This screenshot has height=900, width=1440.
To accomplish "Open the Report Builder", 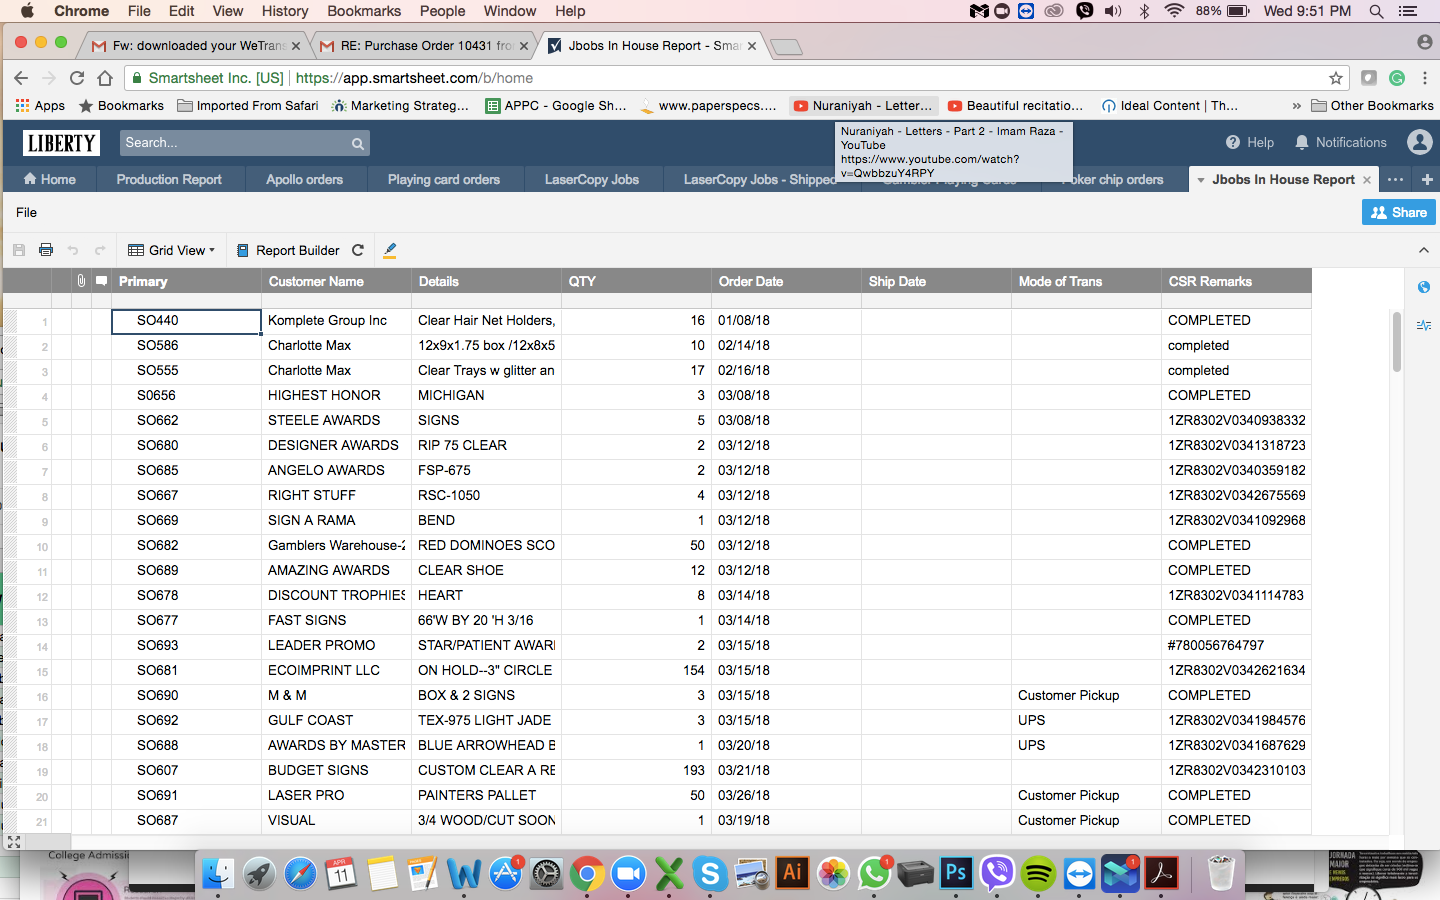I will click(288, 250).
